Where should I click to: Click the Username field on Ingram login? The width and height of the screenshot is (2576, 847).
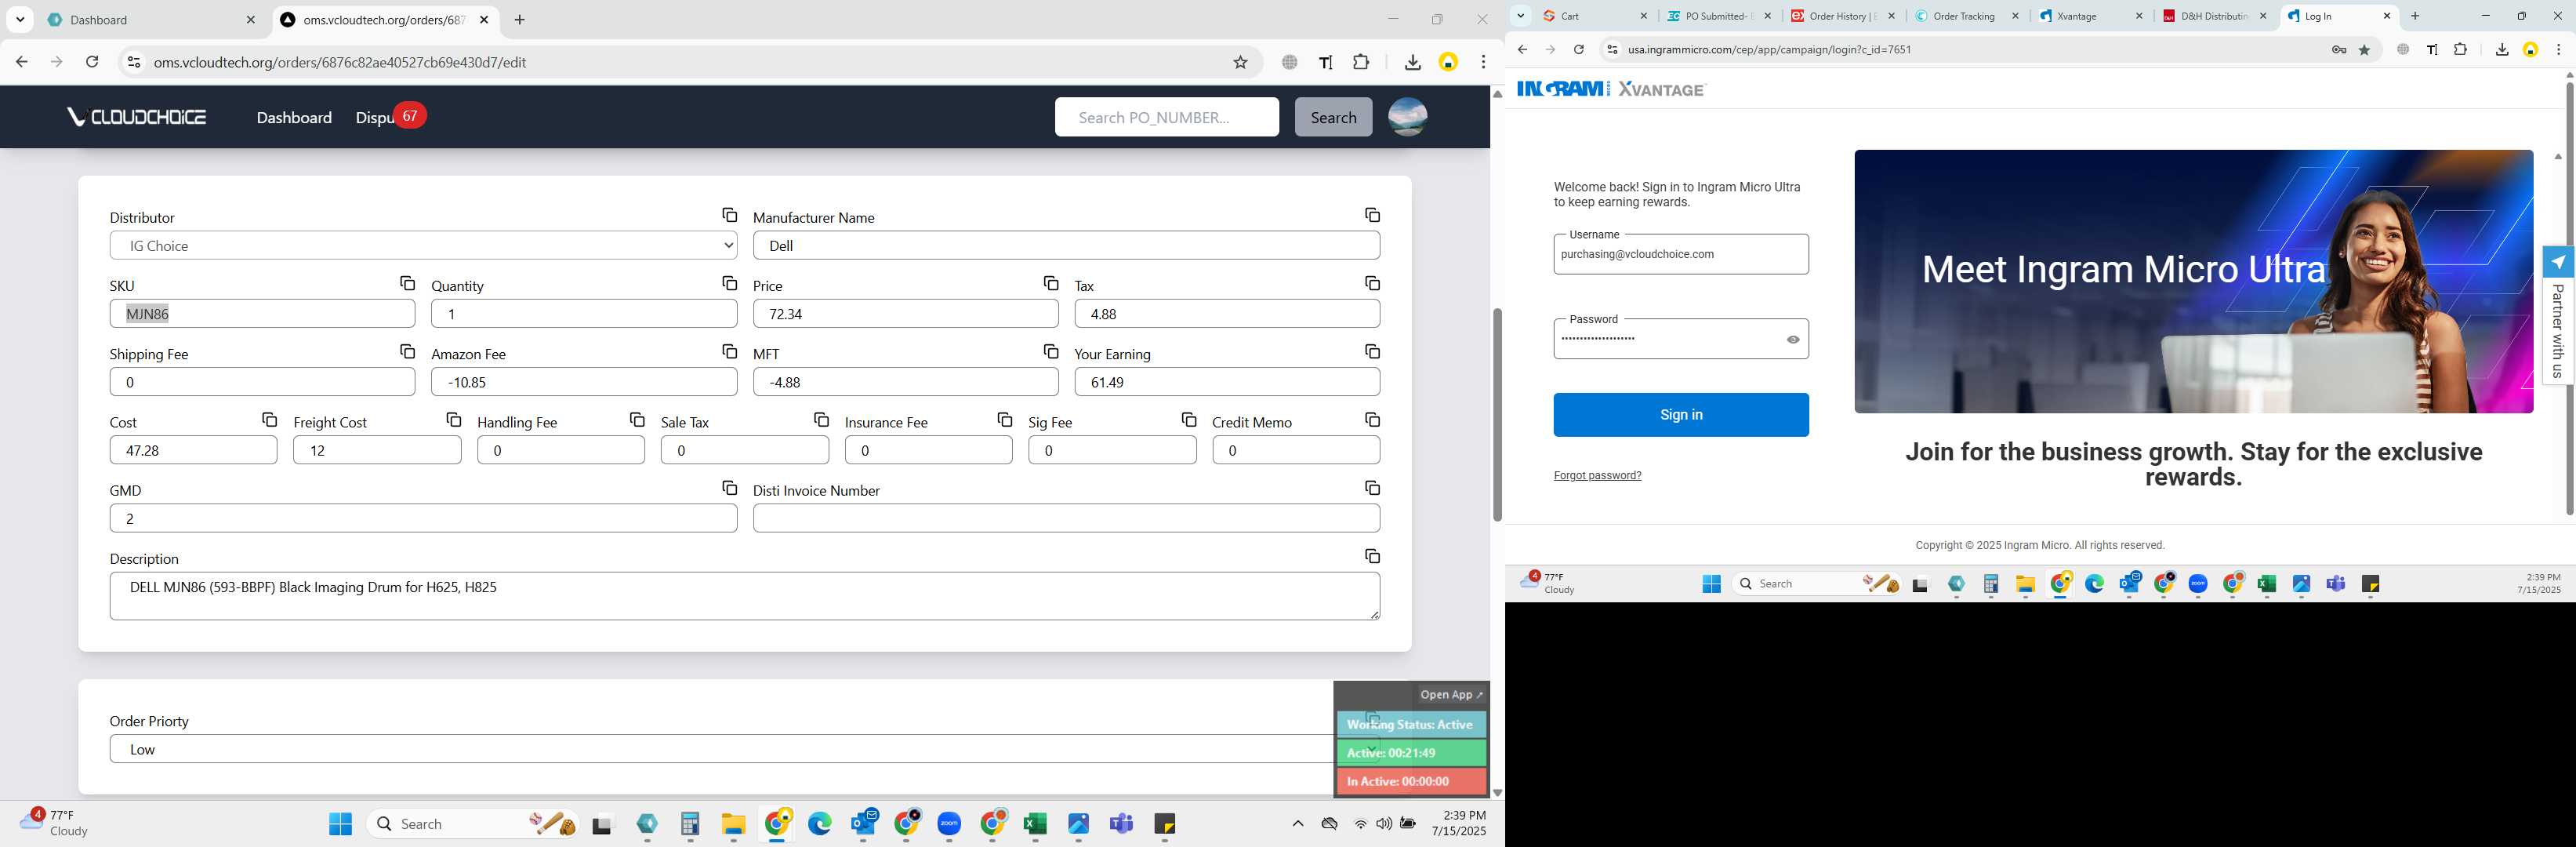[1680, 254]
